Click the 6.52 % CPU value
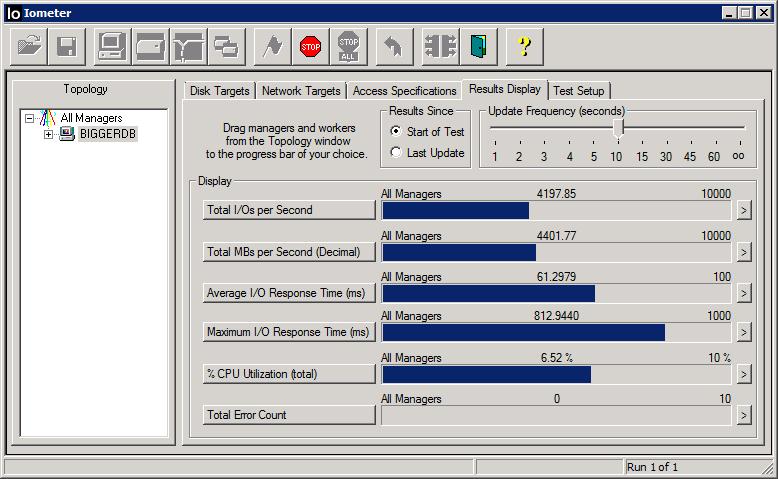 [x=556, y=357]
